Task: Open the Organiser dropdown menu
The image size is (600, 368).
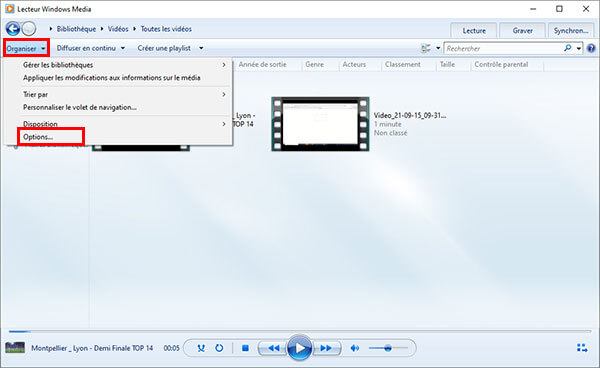Action: pos(26,49)
